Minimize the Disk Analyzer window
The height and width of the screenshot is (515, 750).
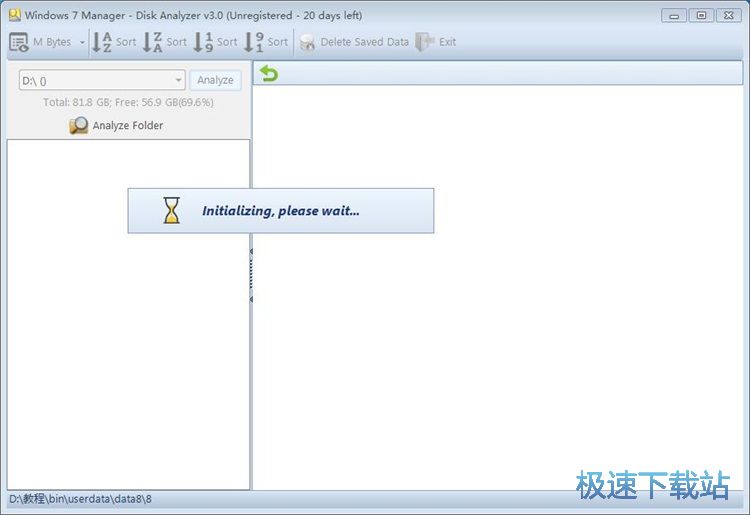point(674,16)
